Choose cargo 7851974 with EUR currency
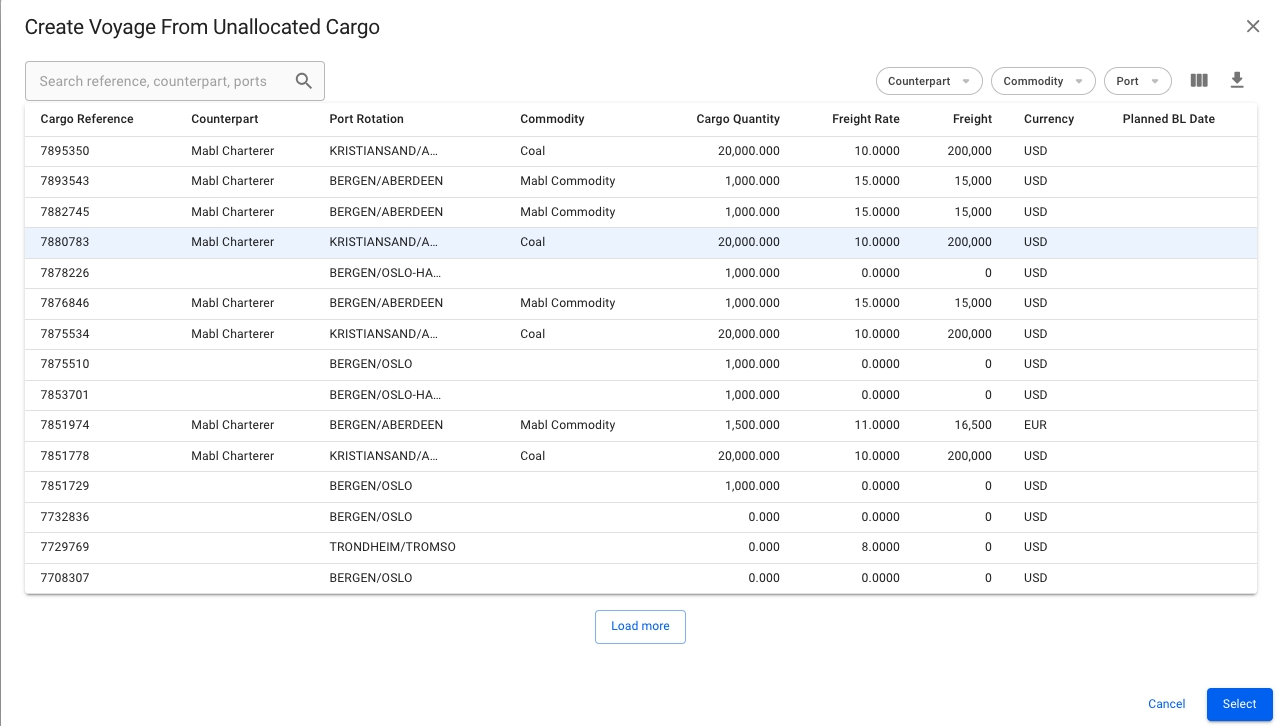This screenshot has width=1279, height=726. [65, 425]
